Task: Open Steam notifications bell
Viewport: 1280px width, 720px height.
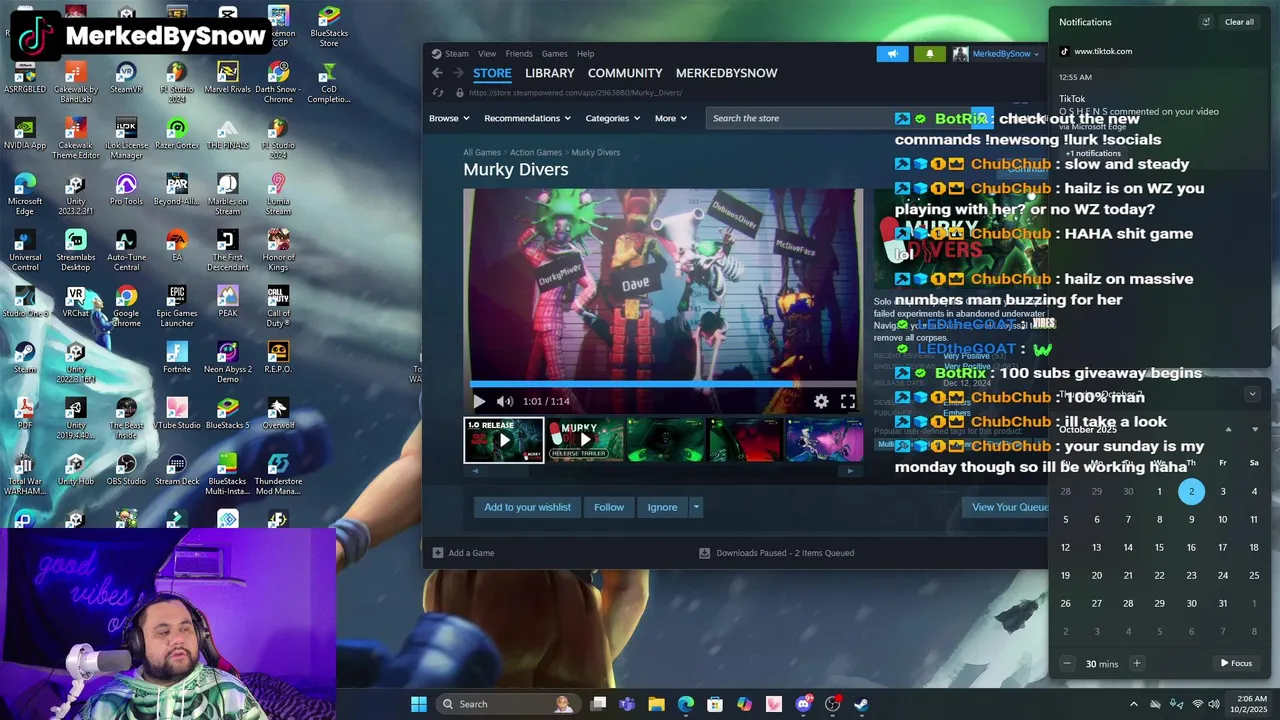Action: click(929, 54)
